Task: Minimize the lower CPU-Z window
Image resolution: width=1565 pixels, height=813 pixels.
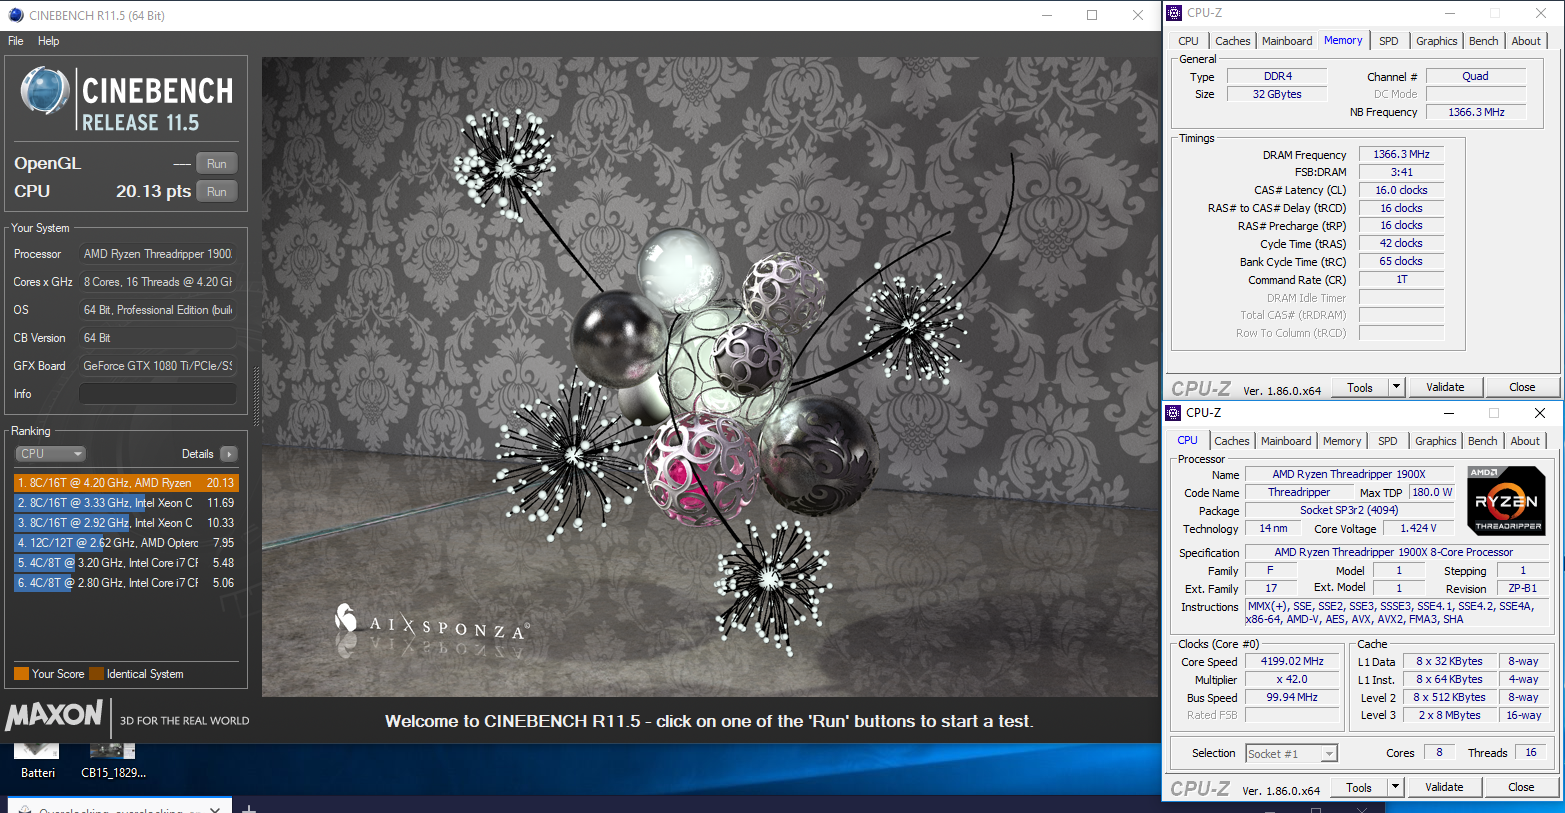Action: point(1448,413)
